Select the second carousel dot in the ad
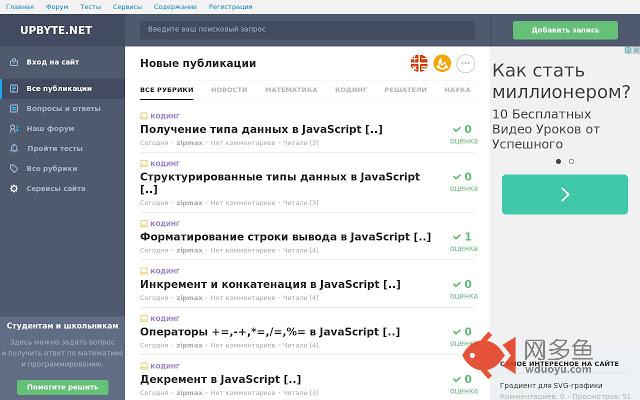640x400 pixels. click(x=571, y=161)
